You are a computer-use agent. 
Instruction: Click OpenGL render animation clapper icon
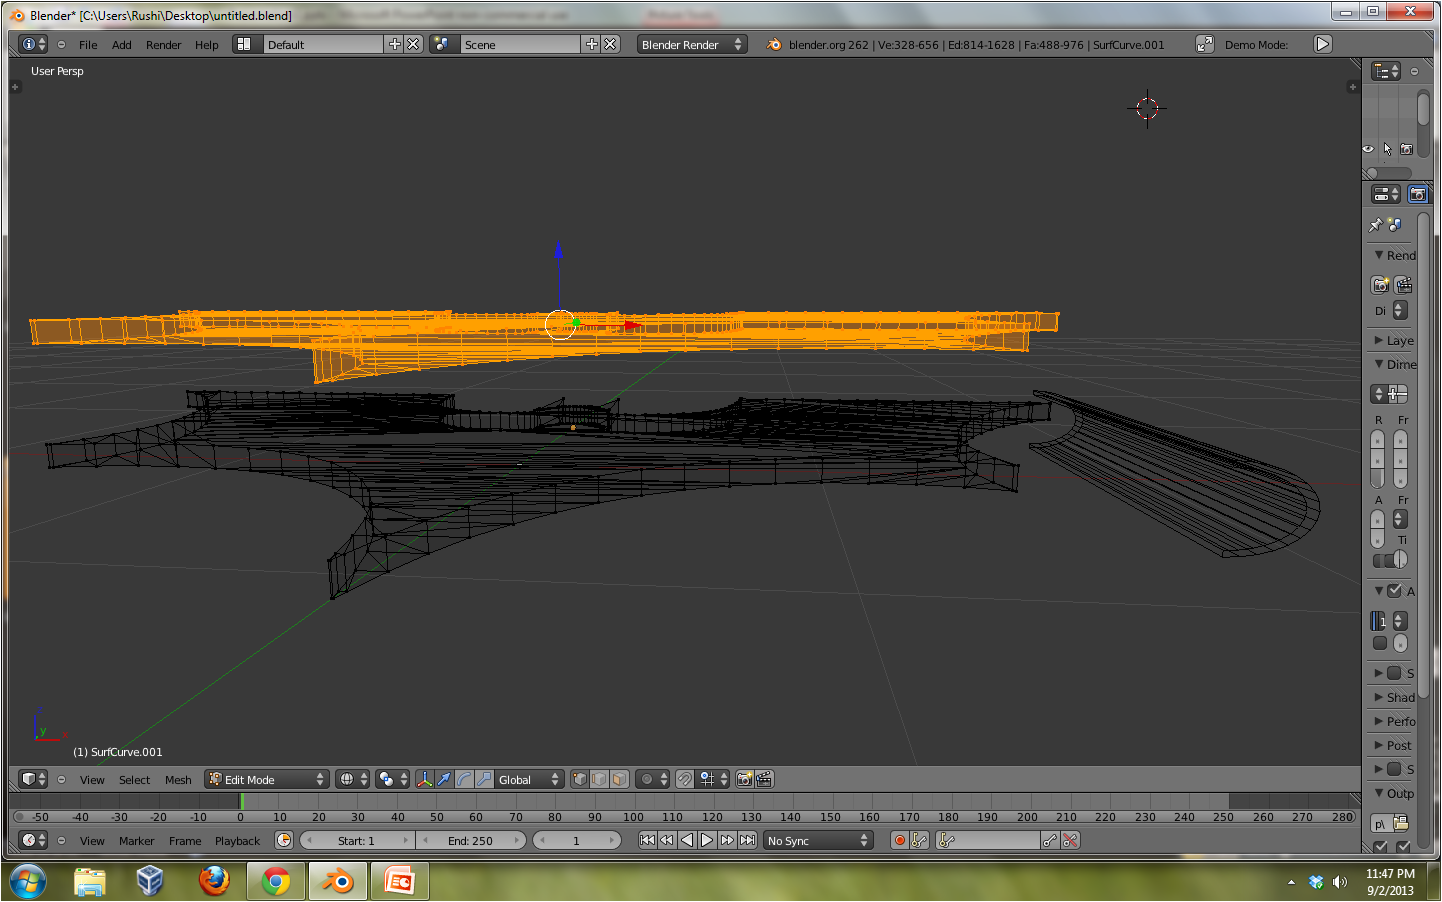coord(764,779)
